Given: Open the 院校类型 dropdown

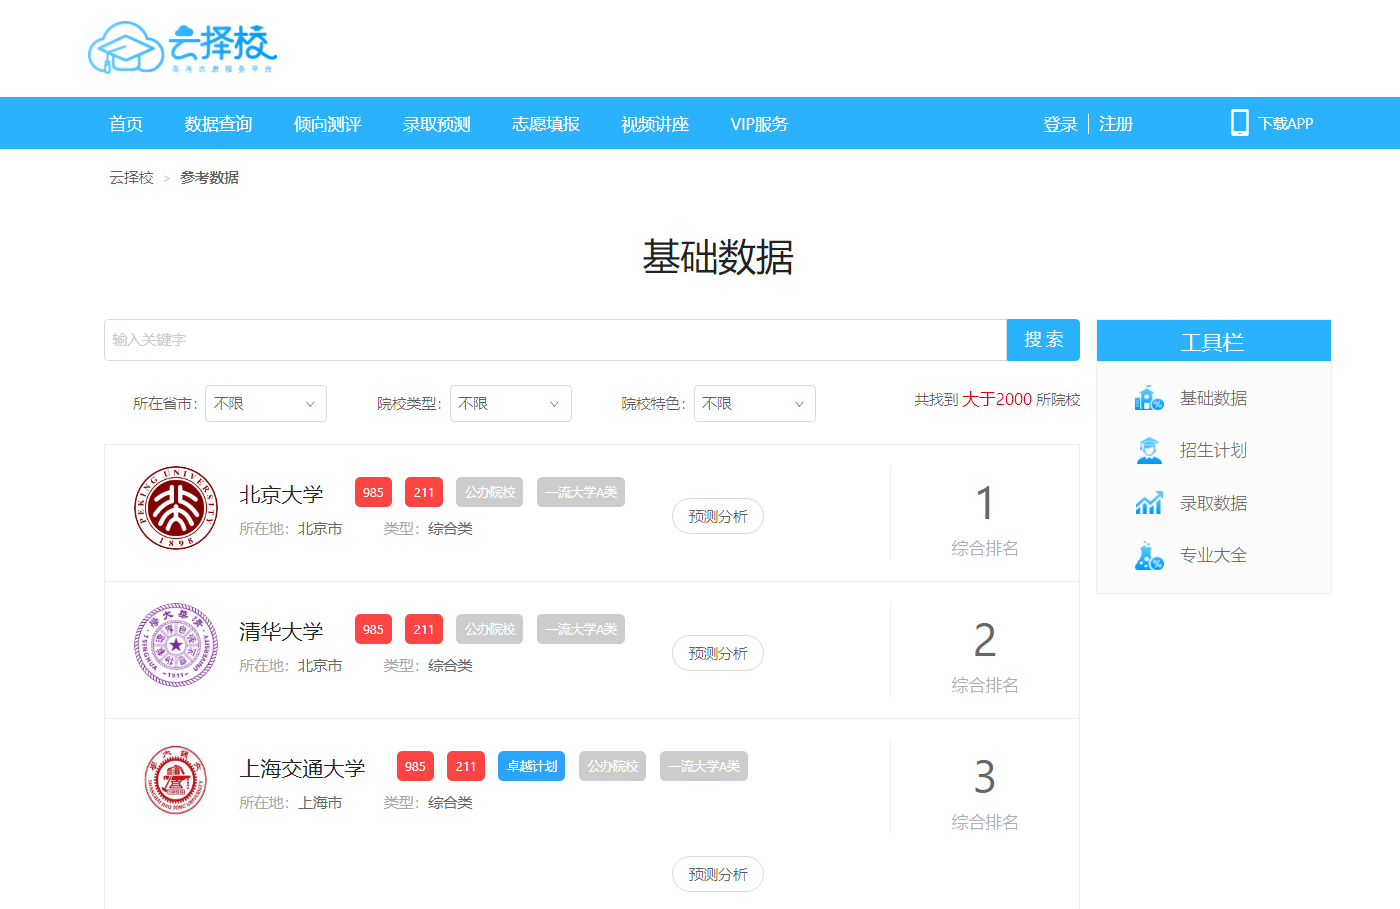Looking at the screenshot, I should point(511,403).
